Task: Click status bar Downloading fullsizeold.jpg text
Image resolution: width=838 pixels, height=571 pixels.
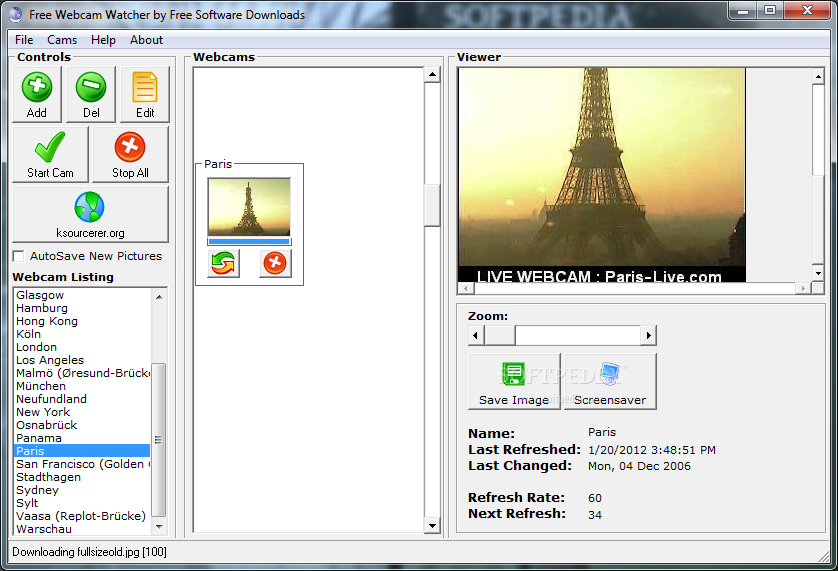Action: pos(89,552)
